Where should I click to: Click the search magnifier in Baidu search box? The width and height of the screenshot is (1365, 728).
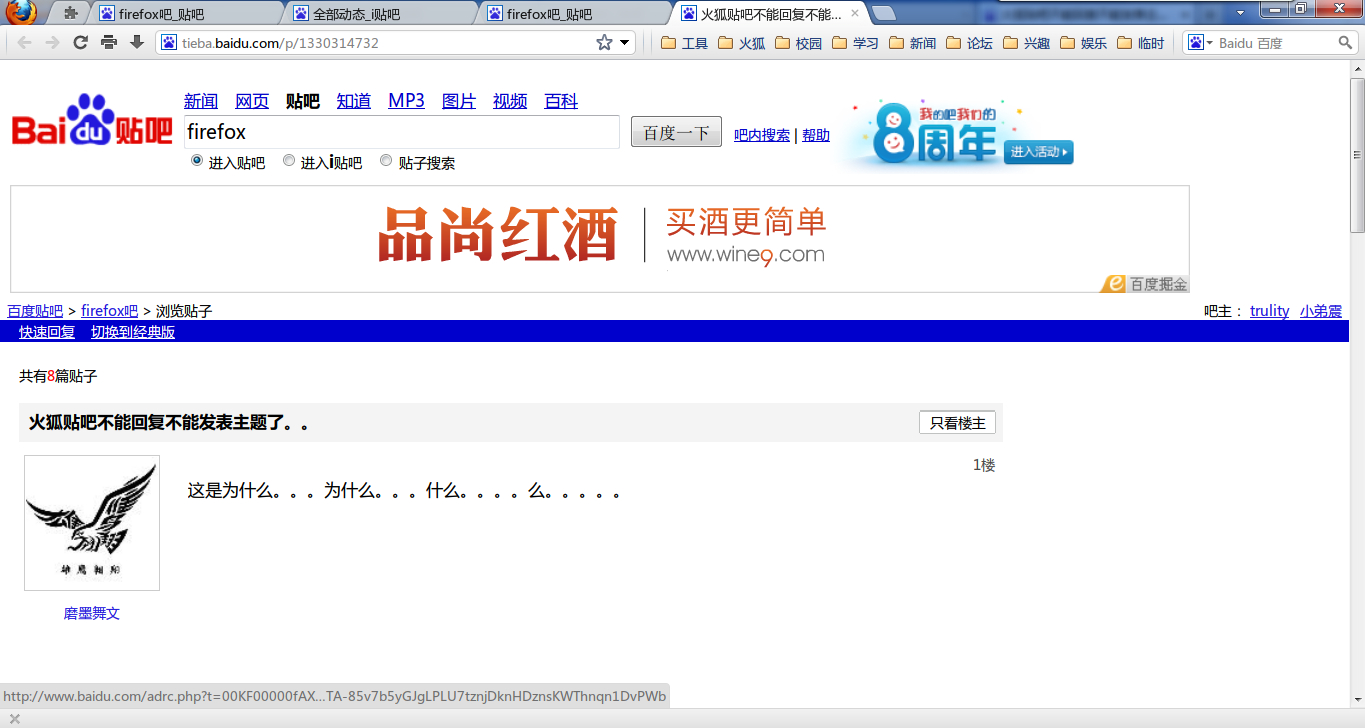point(1345,43)
